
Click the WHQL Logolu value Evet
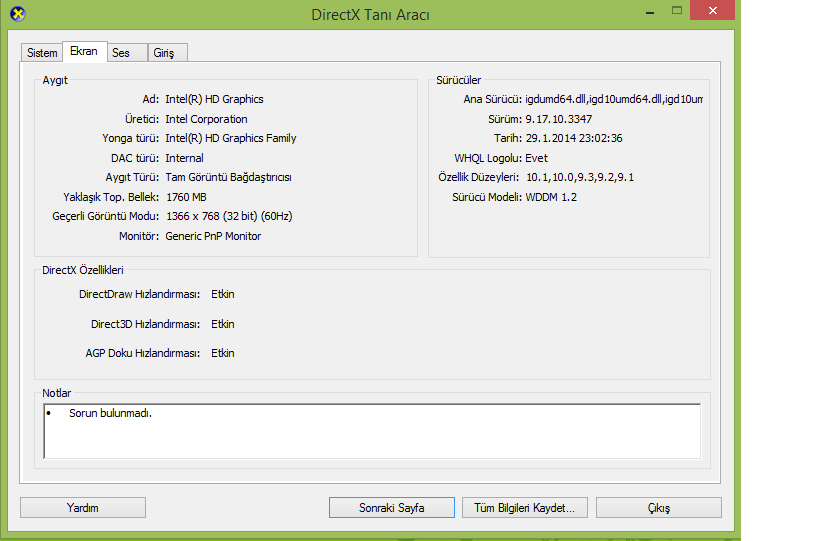pyautogui.click(x=536, y=158)
